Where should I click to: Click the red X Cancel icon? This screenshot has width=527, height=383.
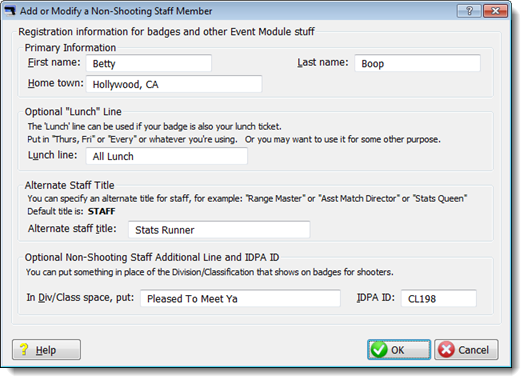[x=446, y=350]
